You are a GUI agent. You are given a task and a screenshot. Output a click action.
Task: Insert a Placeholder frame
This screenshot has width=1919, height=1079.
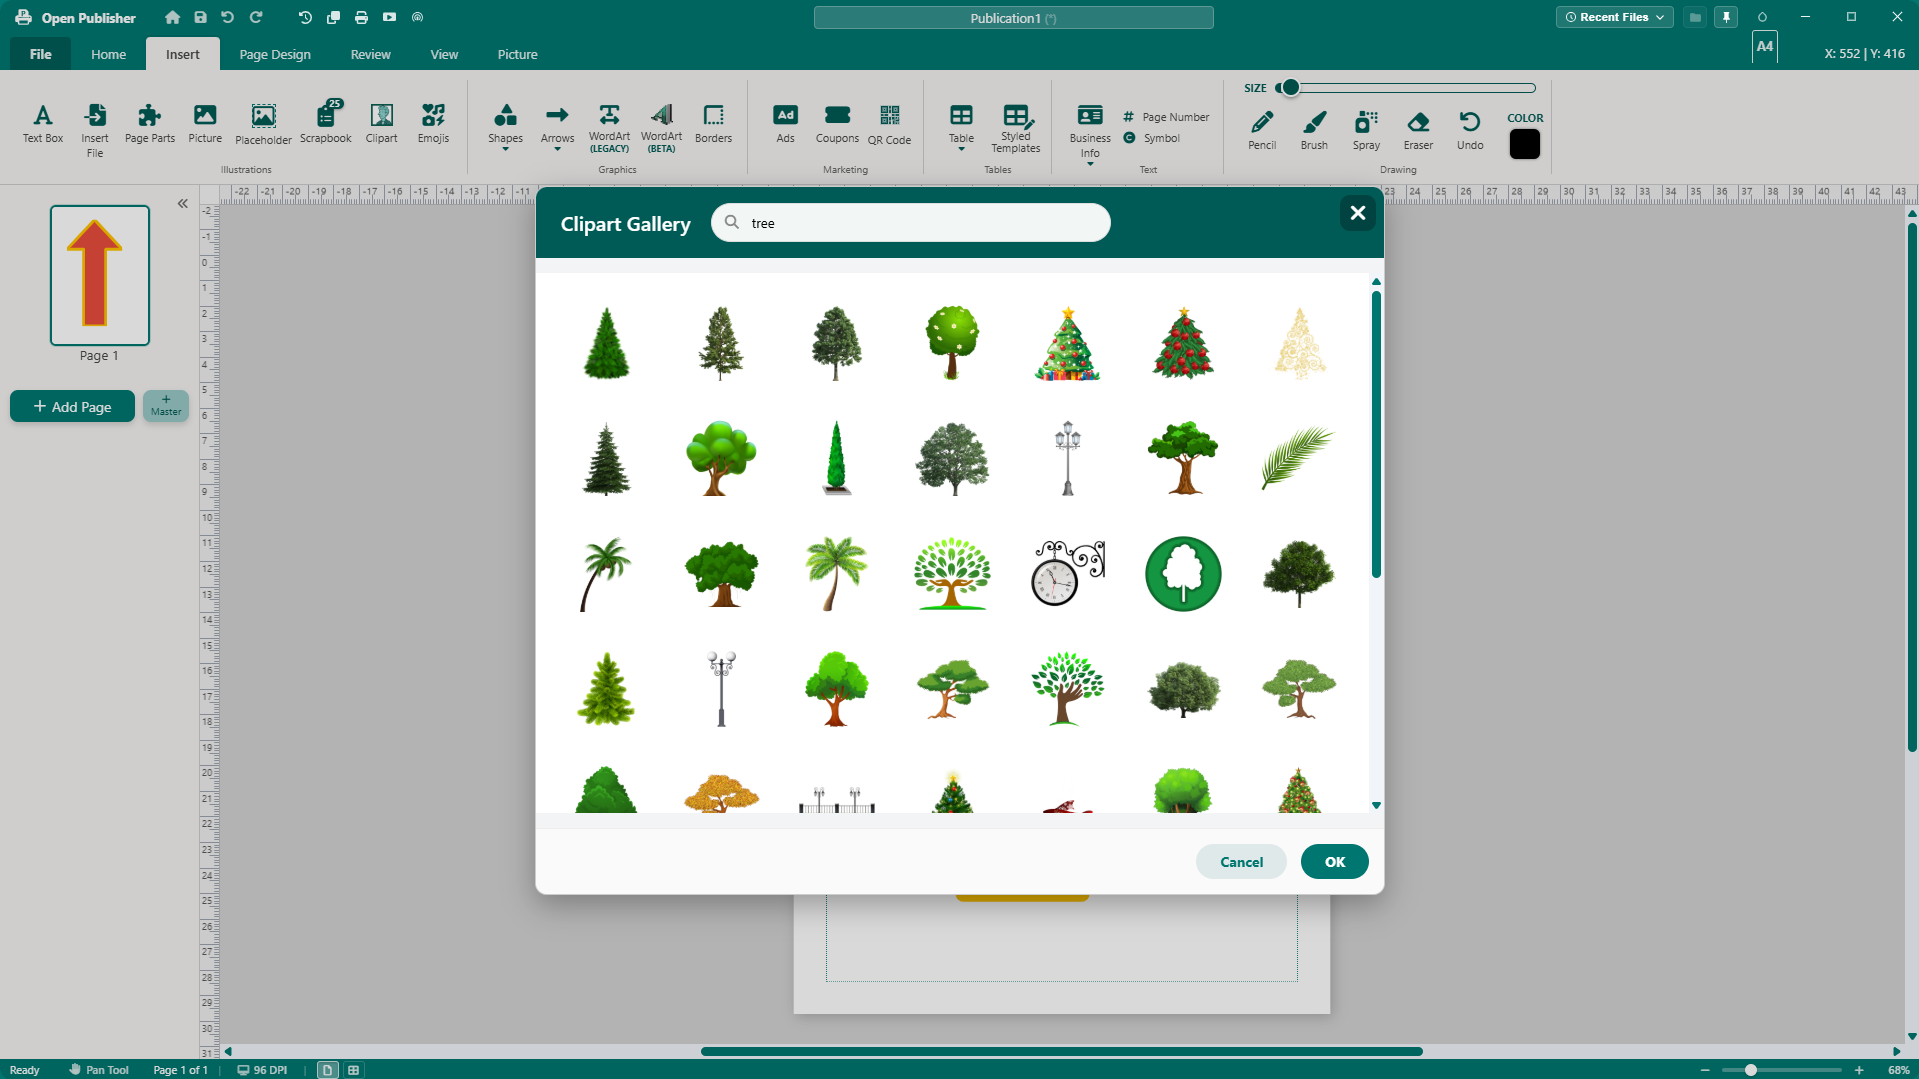(263, 125)
